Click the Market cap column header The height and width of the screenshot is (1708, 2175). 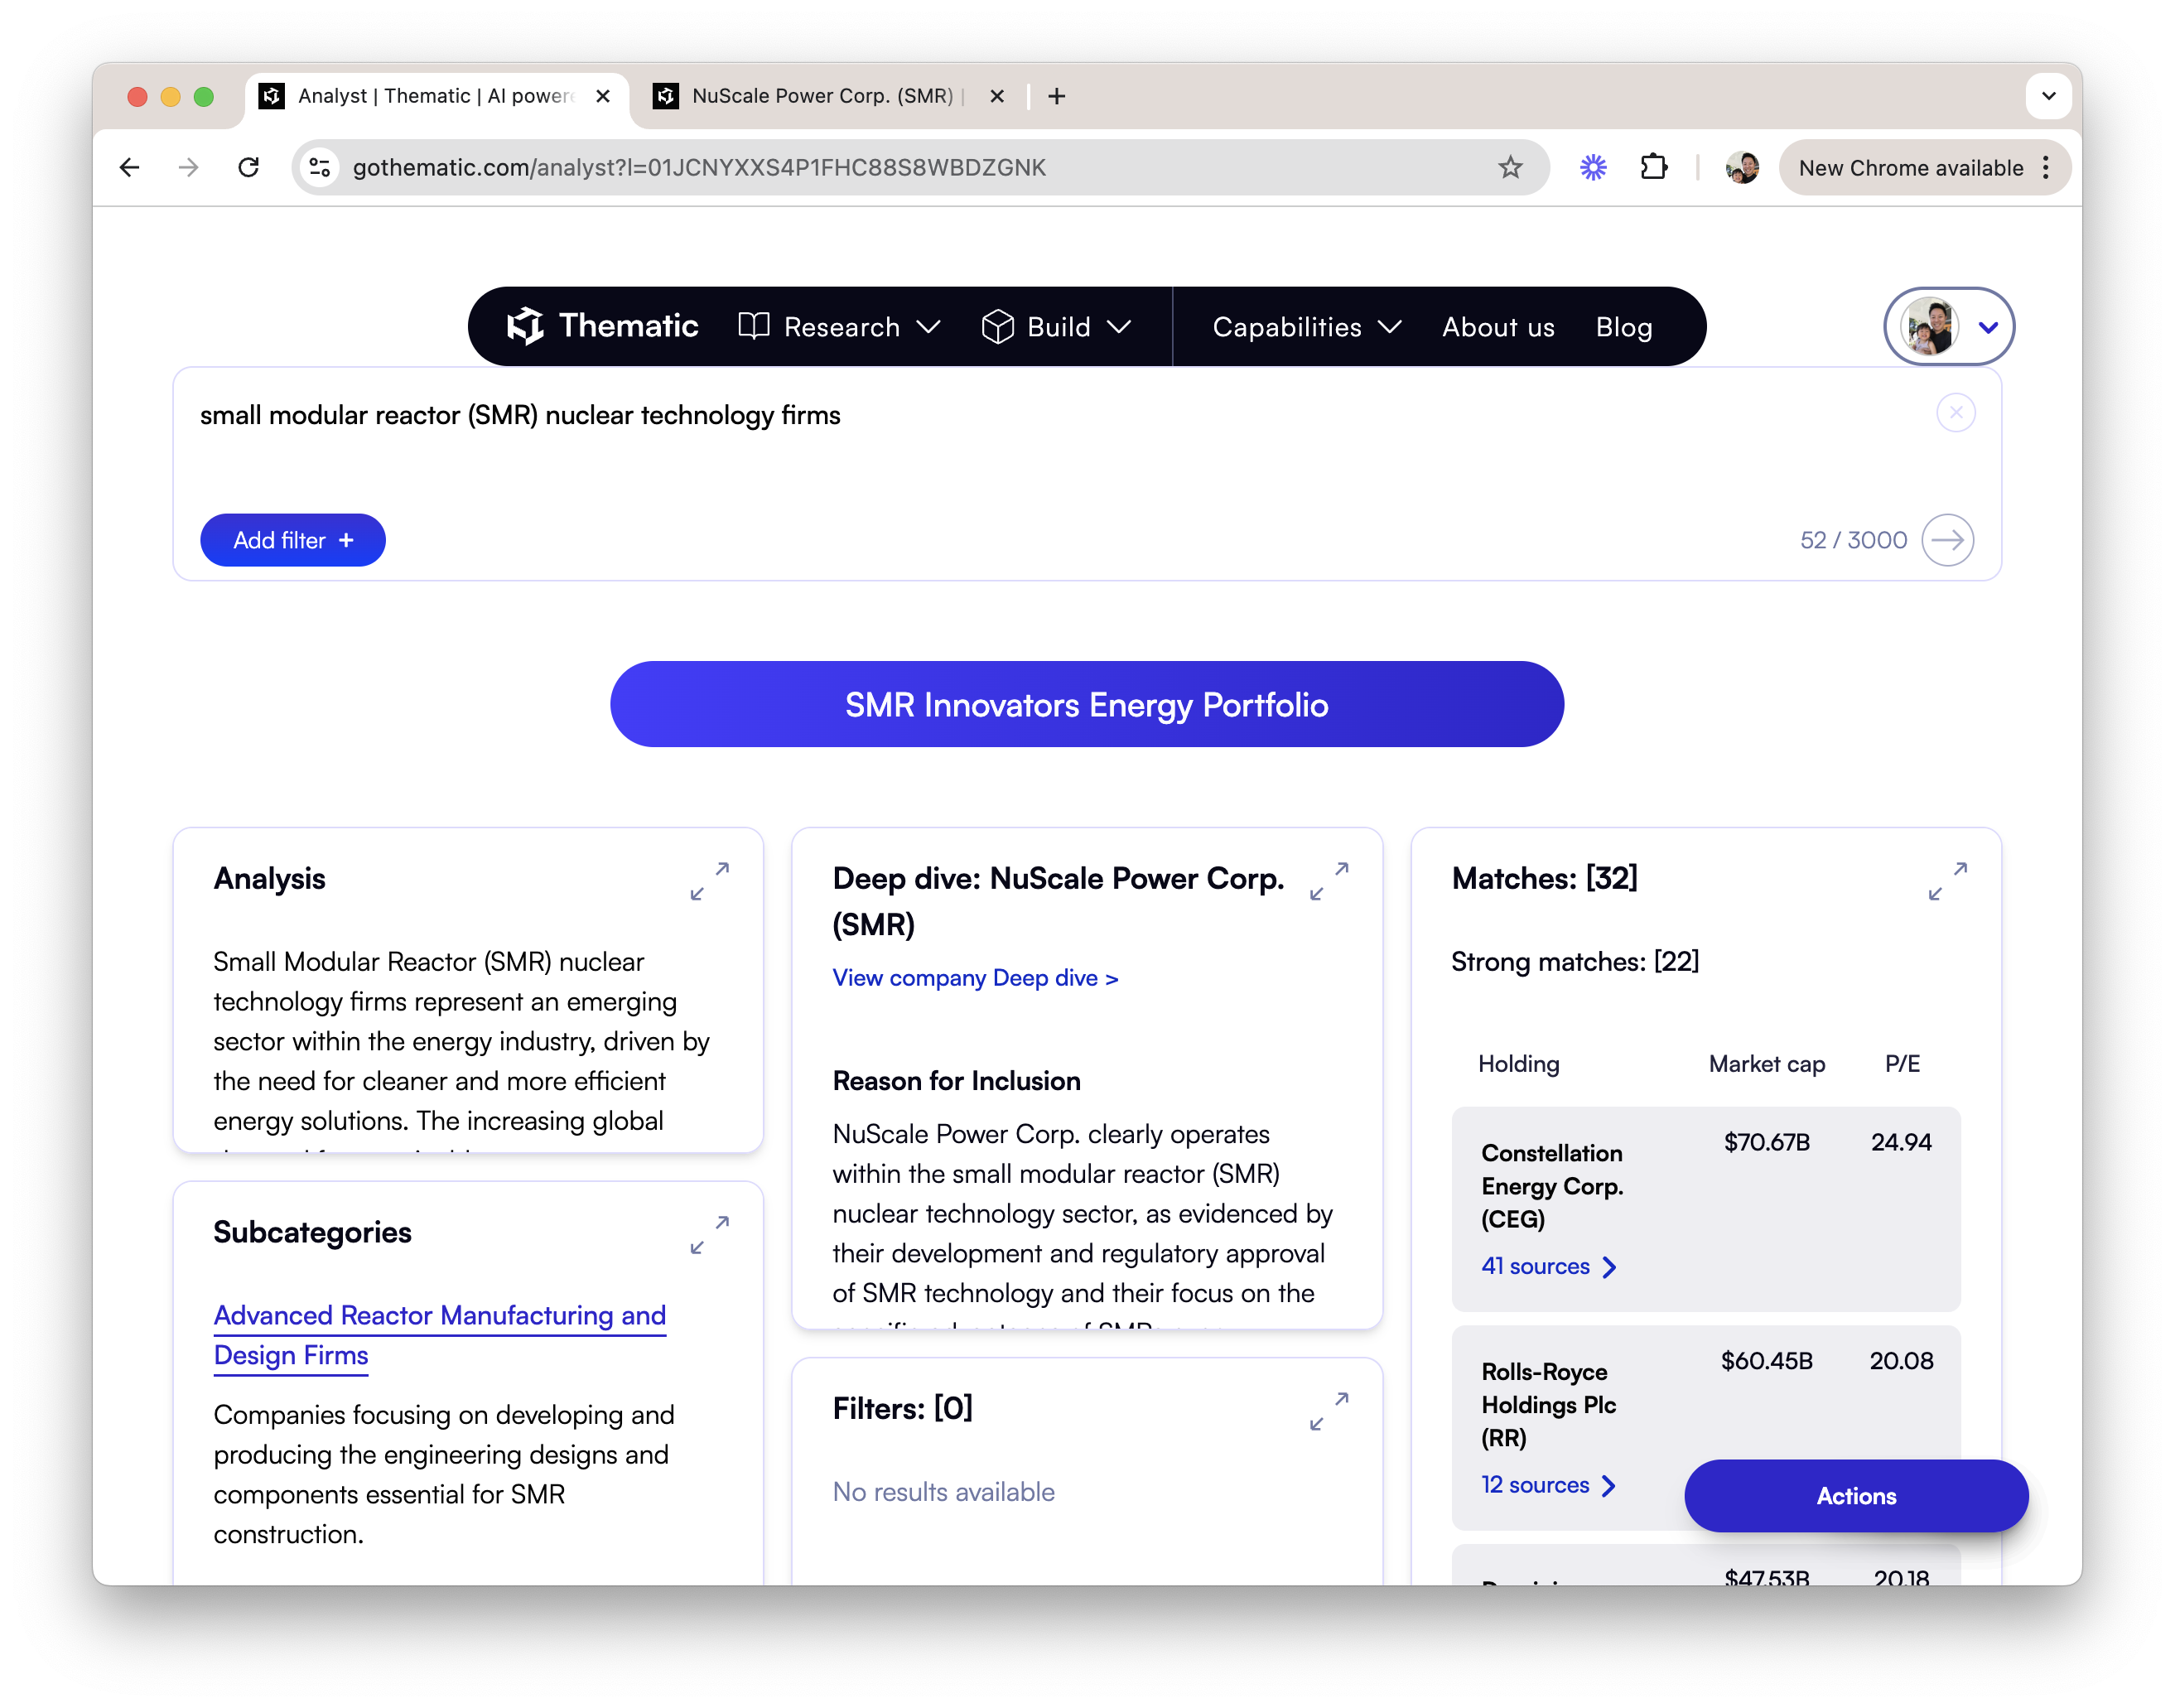coord(1766,1064)
